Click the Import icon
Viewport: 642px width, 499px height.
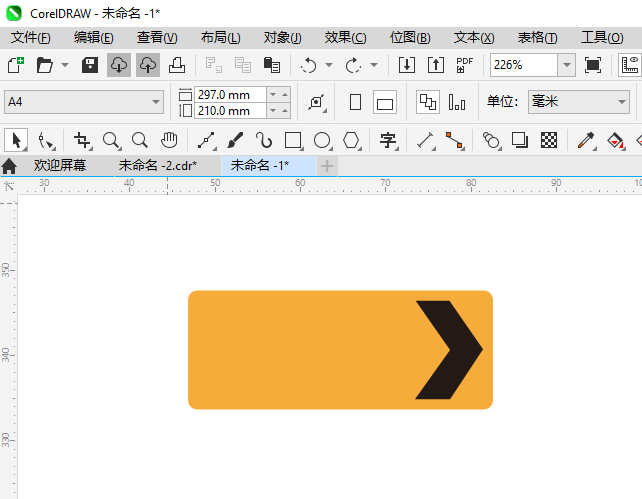[407, 65]
